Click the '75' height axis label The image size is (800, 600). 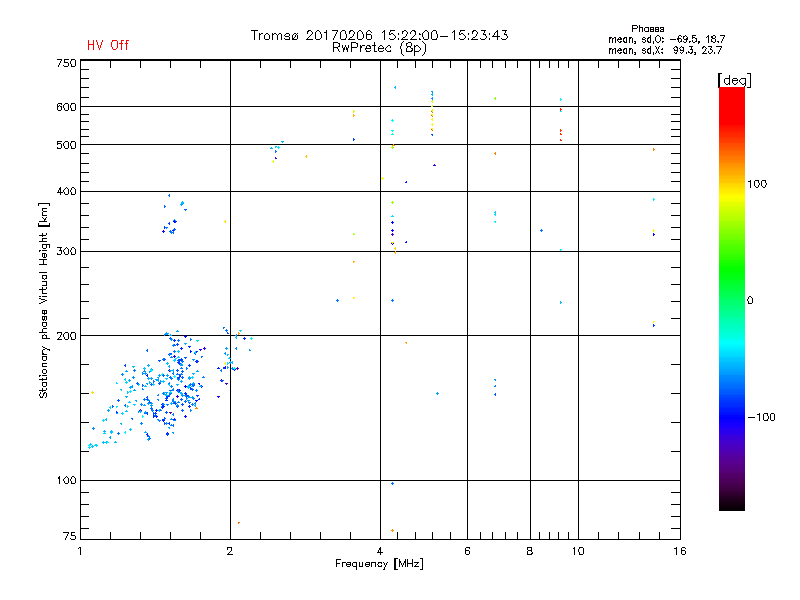70,536
